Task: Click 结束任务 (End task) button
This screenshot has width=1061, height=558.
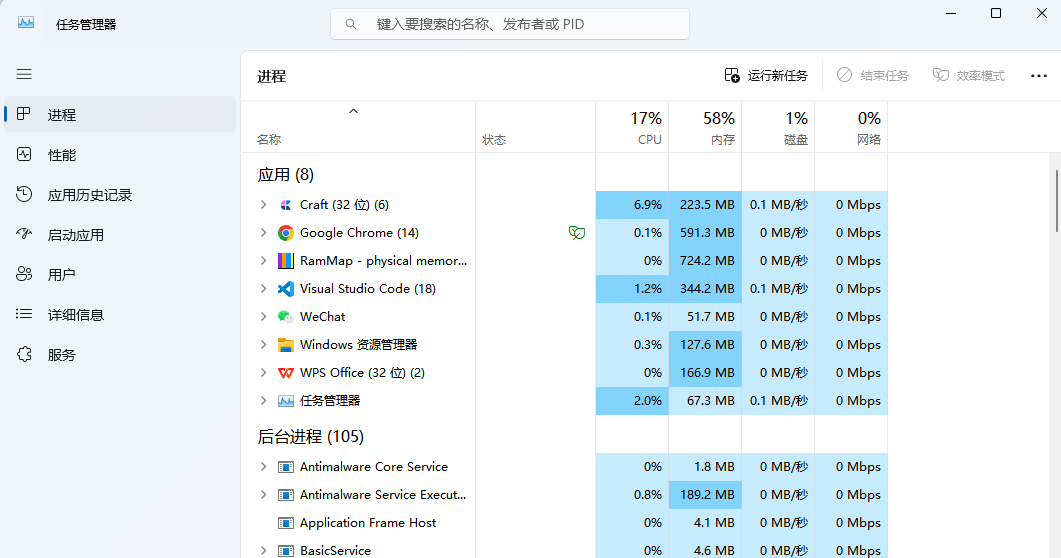Action: pos(872,76)
